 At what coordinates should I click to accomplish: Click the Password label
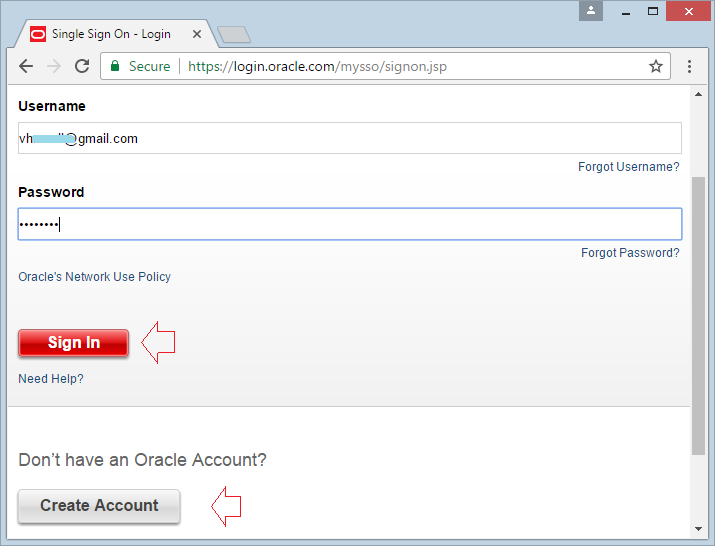(x=51, y=192)
